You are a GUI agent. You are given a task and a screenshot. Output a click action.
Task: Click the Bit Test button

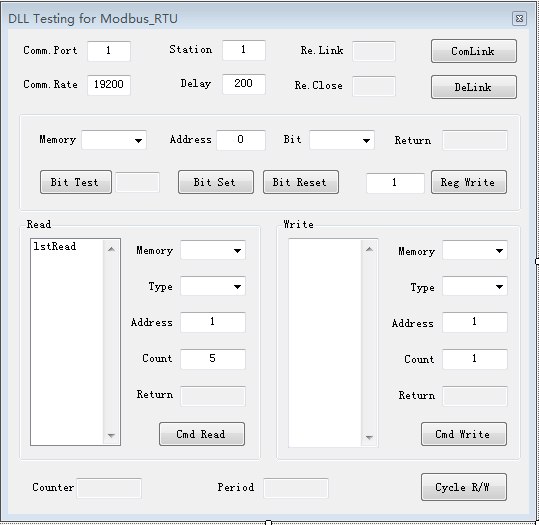(76, 182)
